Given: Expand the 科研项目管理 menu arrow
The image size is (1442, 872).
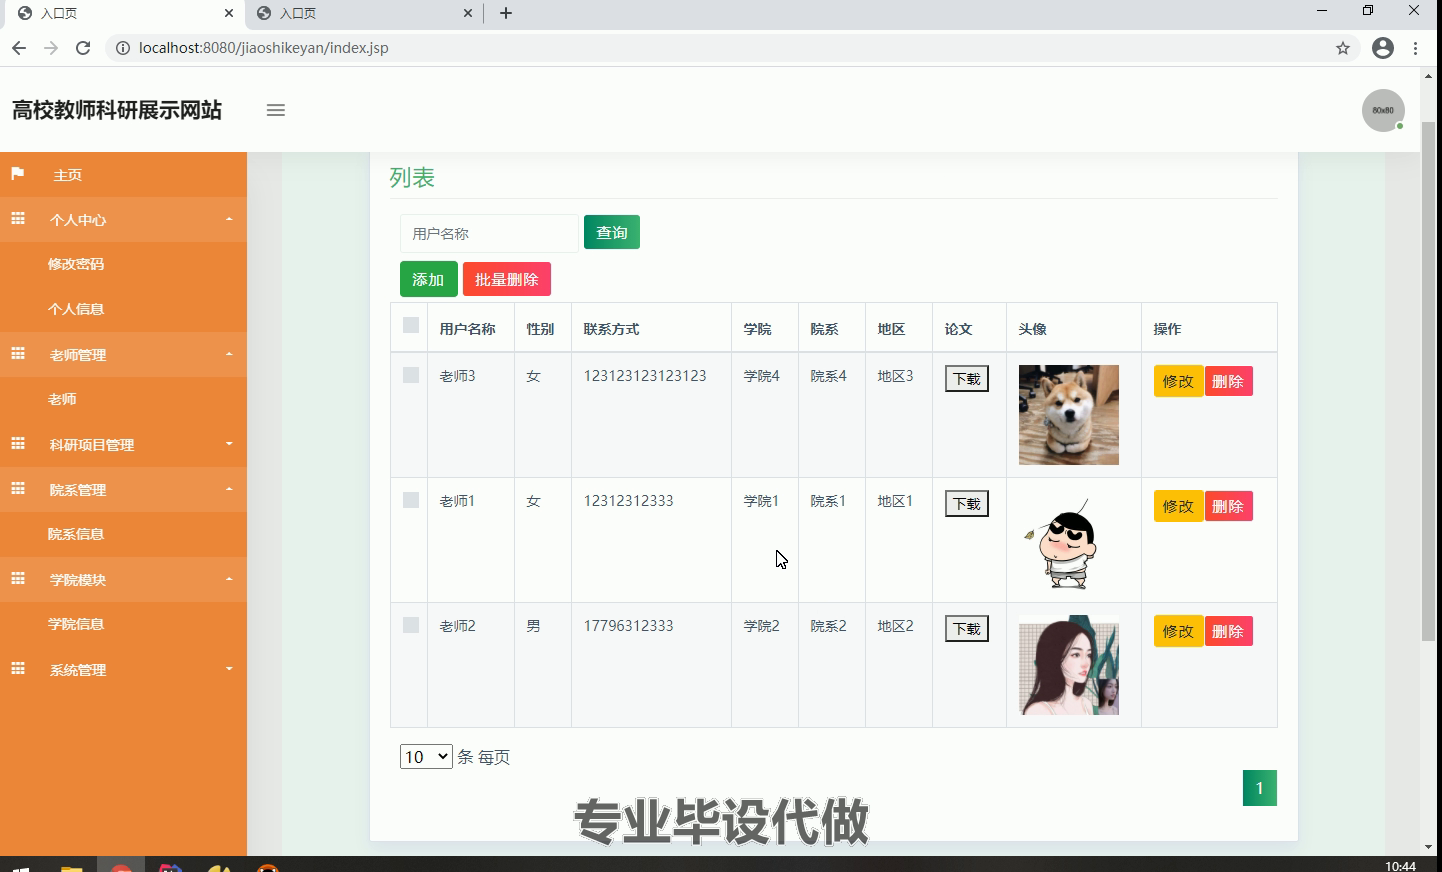Looking at the screenshot, I should (x=229, y=444).
